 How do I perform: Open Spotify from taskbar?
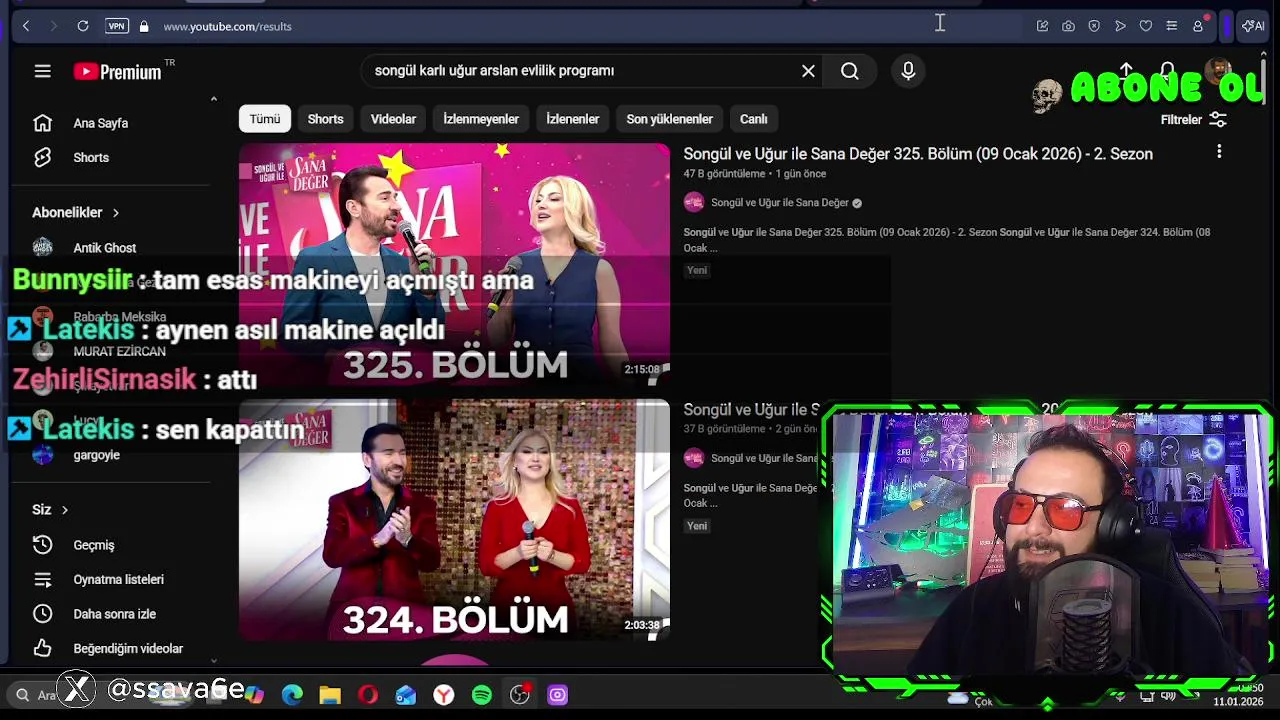[482, 695]
